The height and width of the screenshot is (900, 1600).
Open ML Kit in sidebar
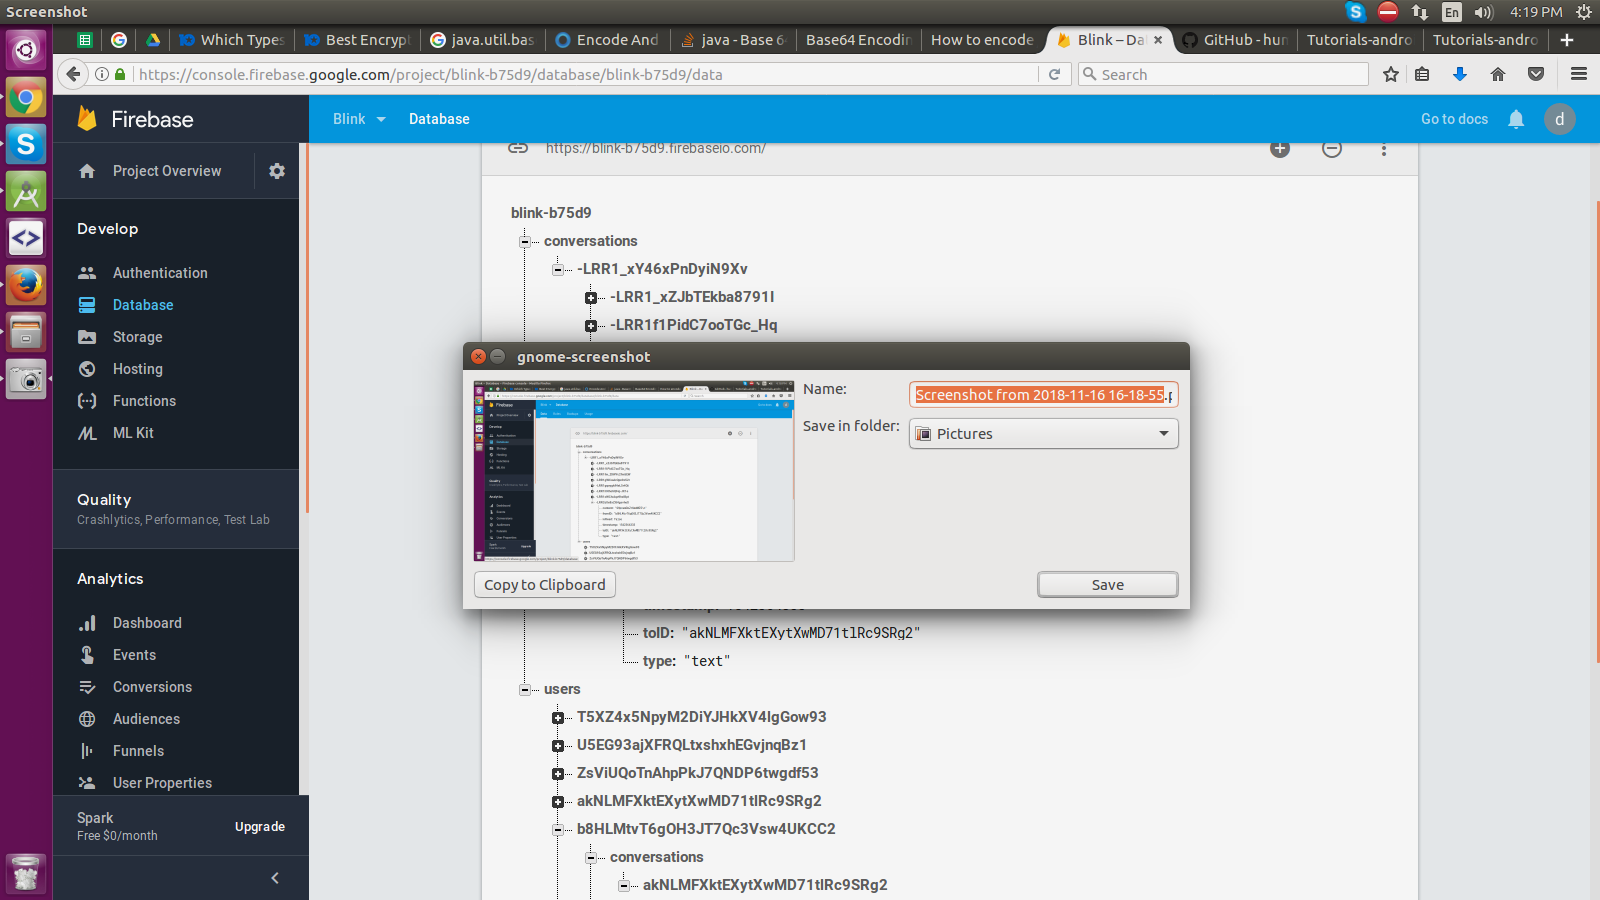(133, 433)
